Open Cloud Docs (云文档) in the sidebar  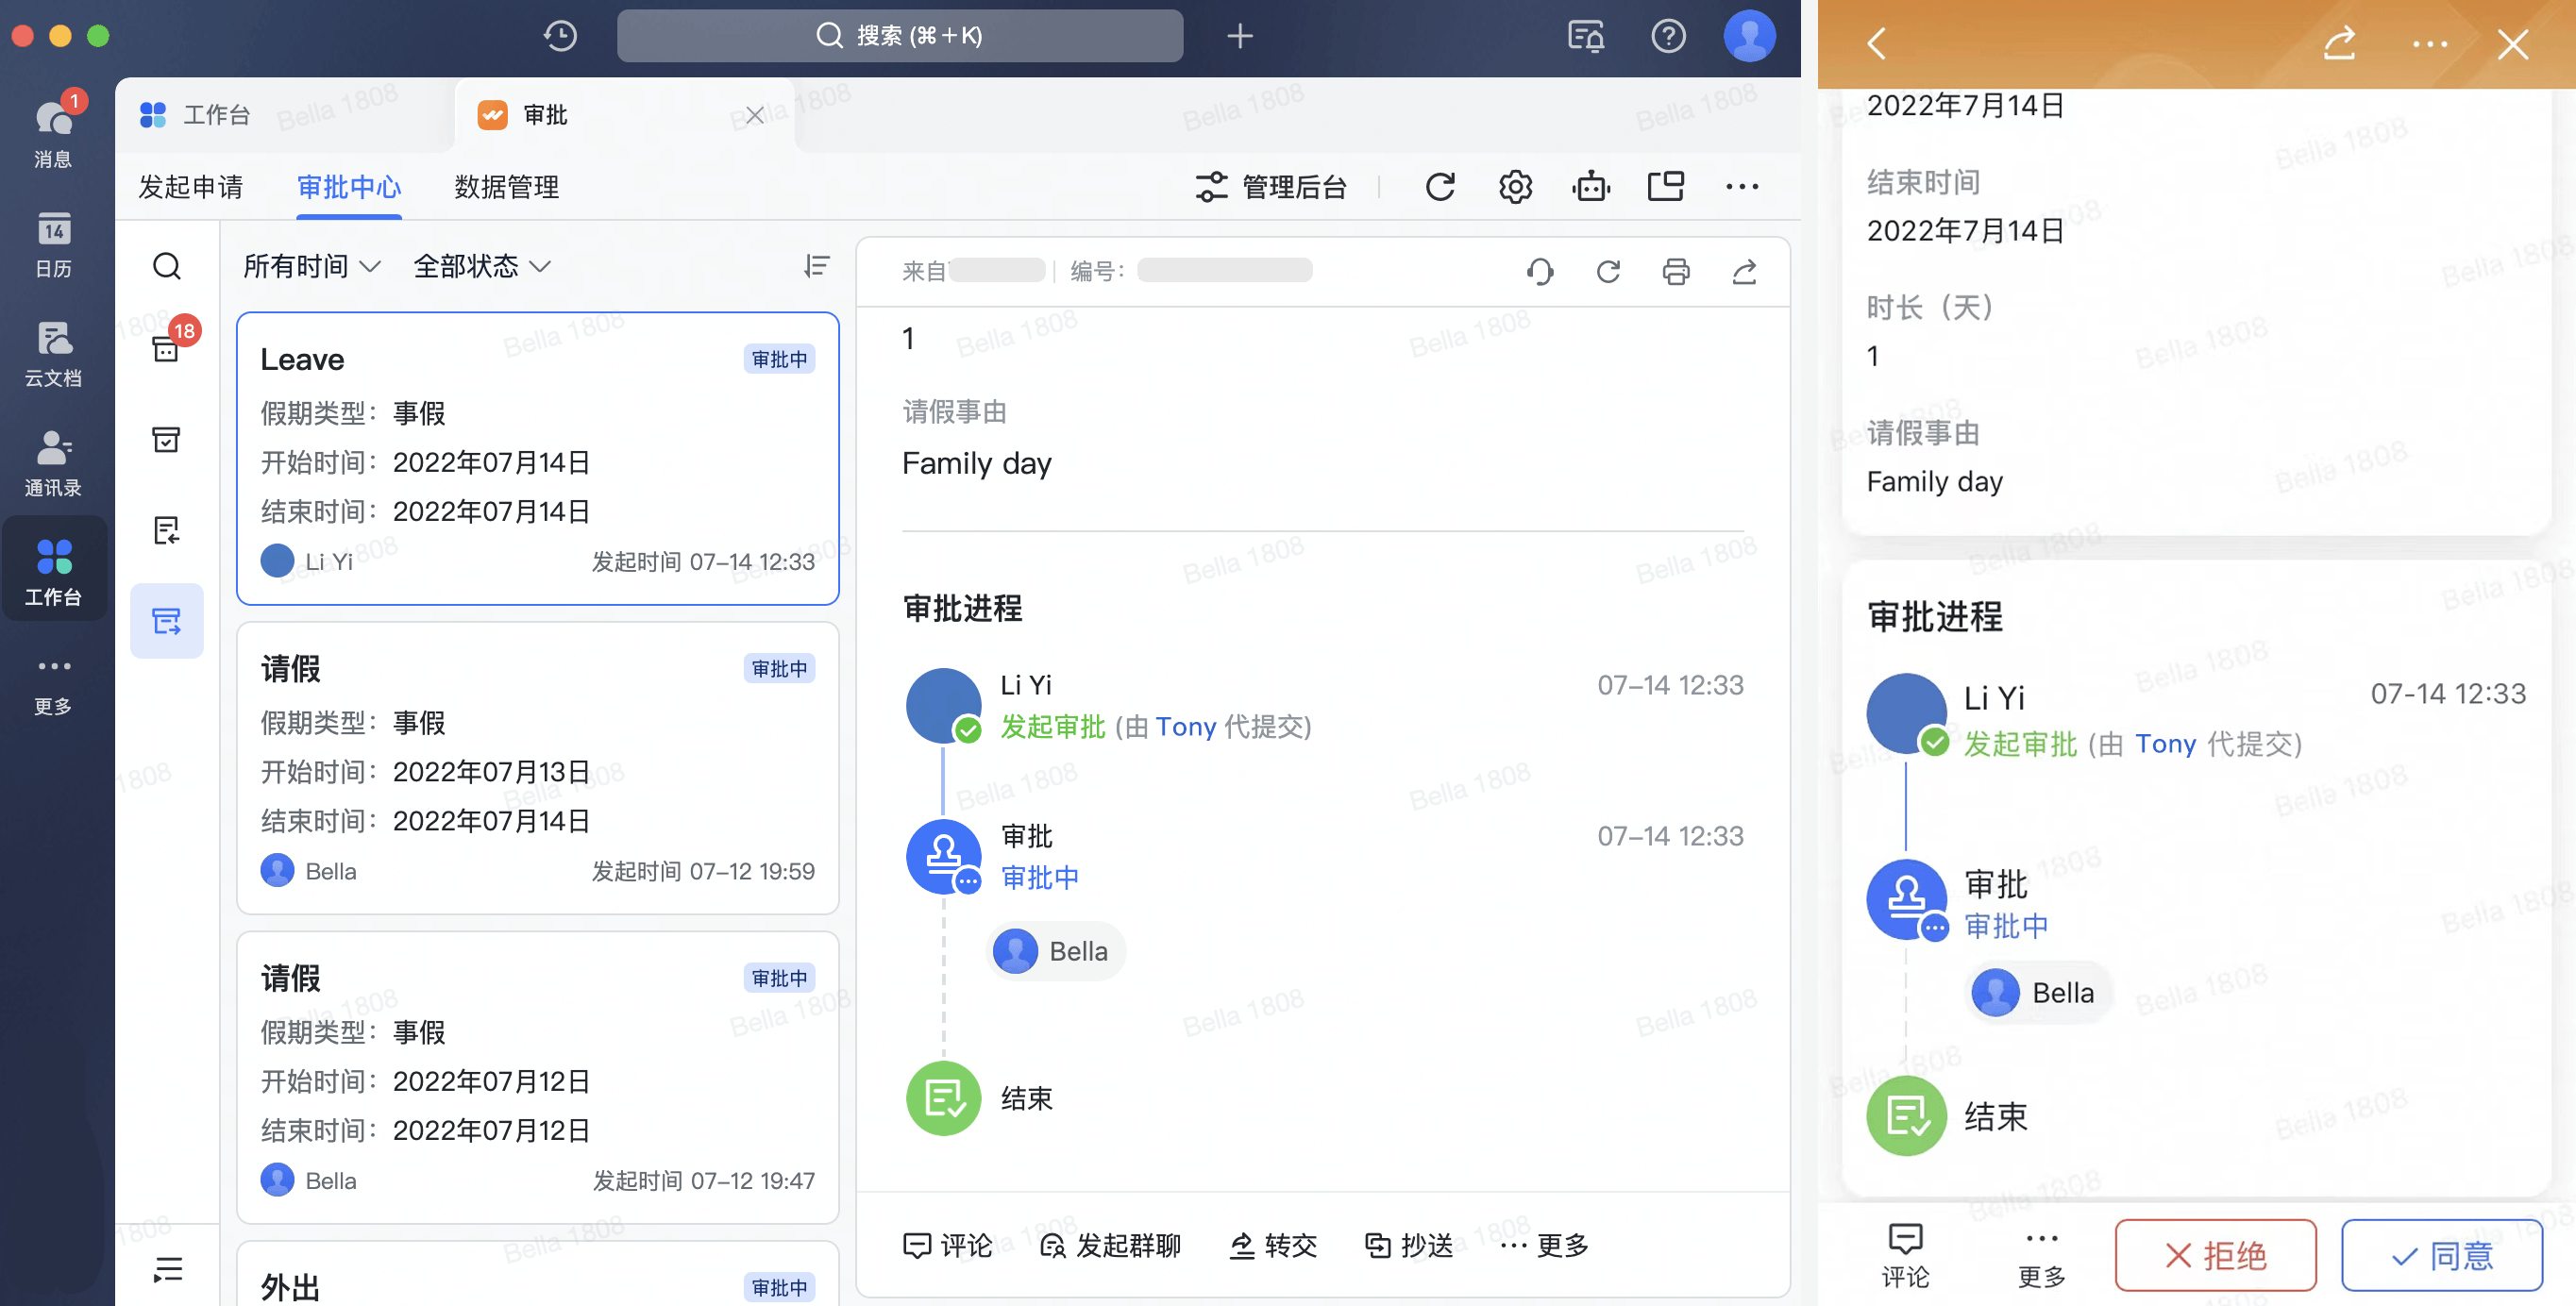(x=53, y=354)
